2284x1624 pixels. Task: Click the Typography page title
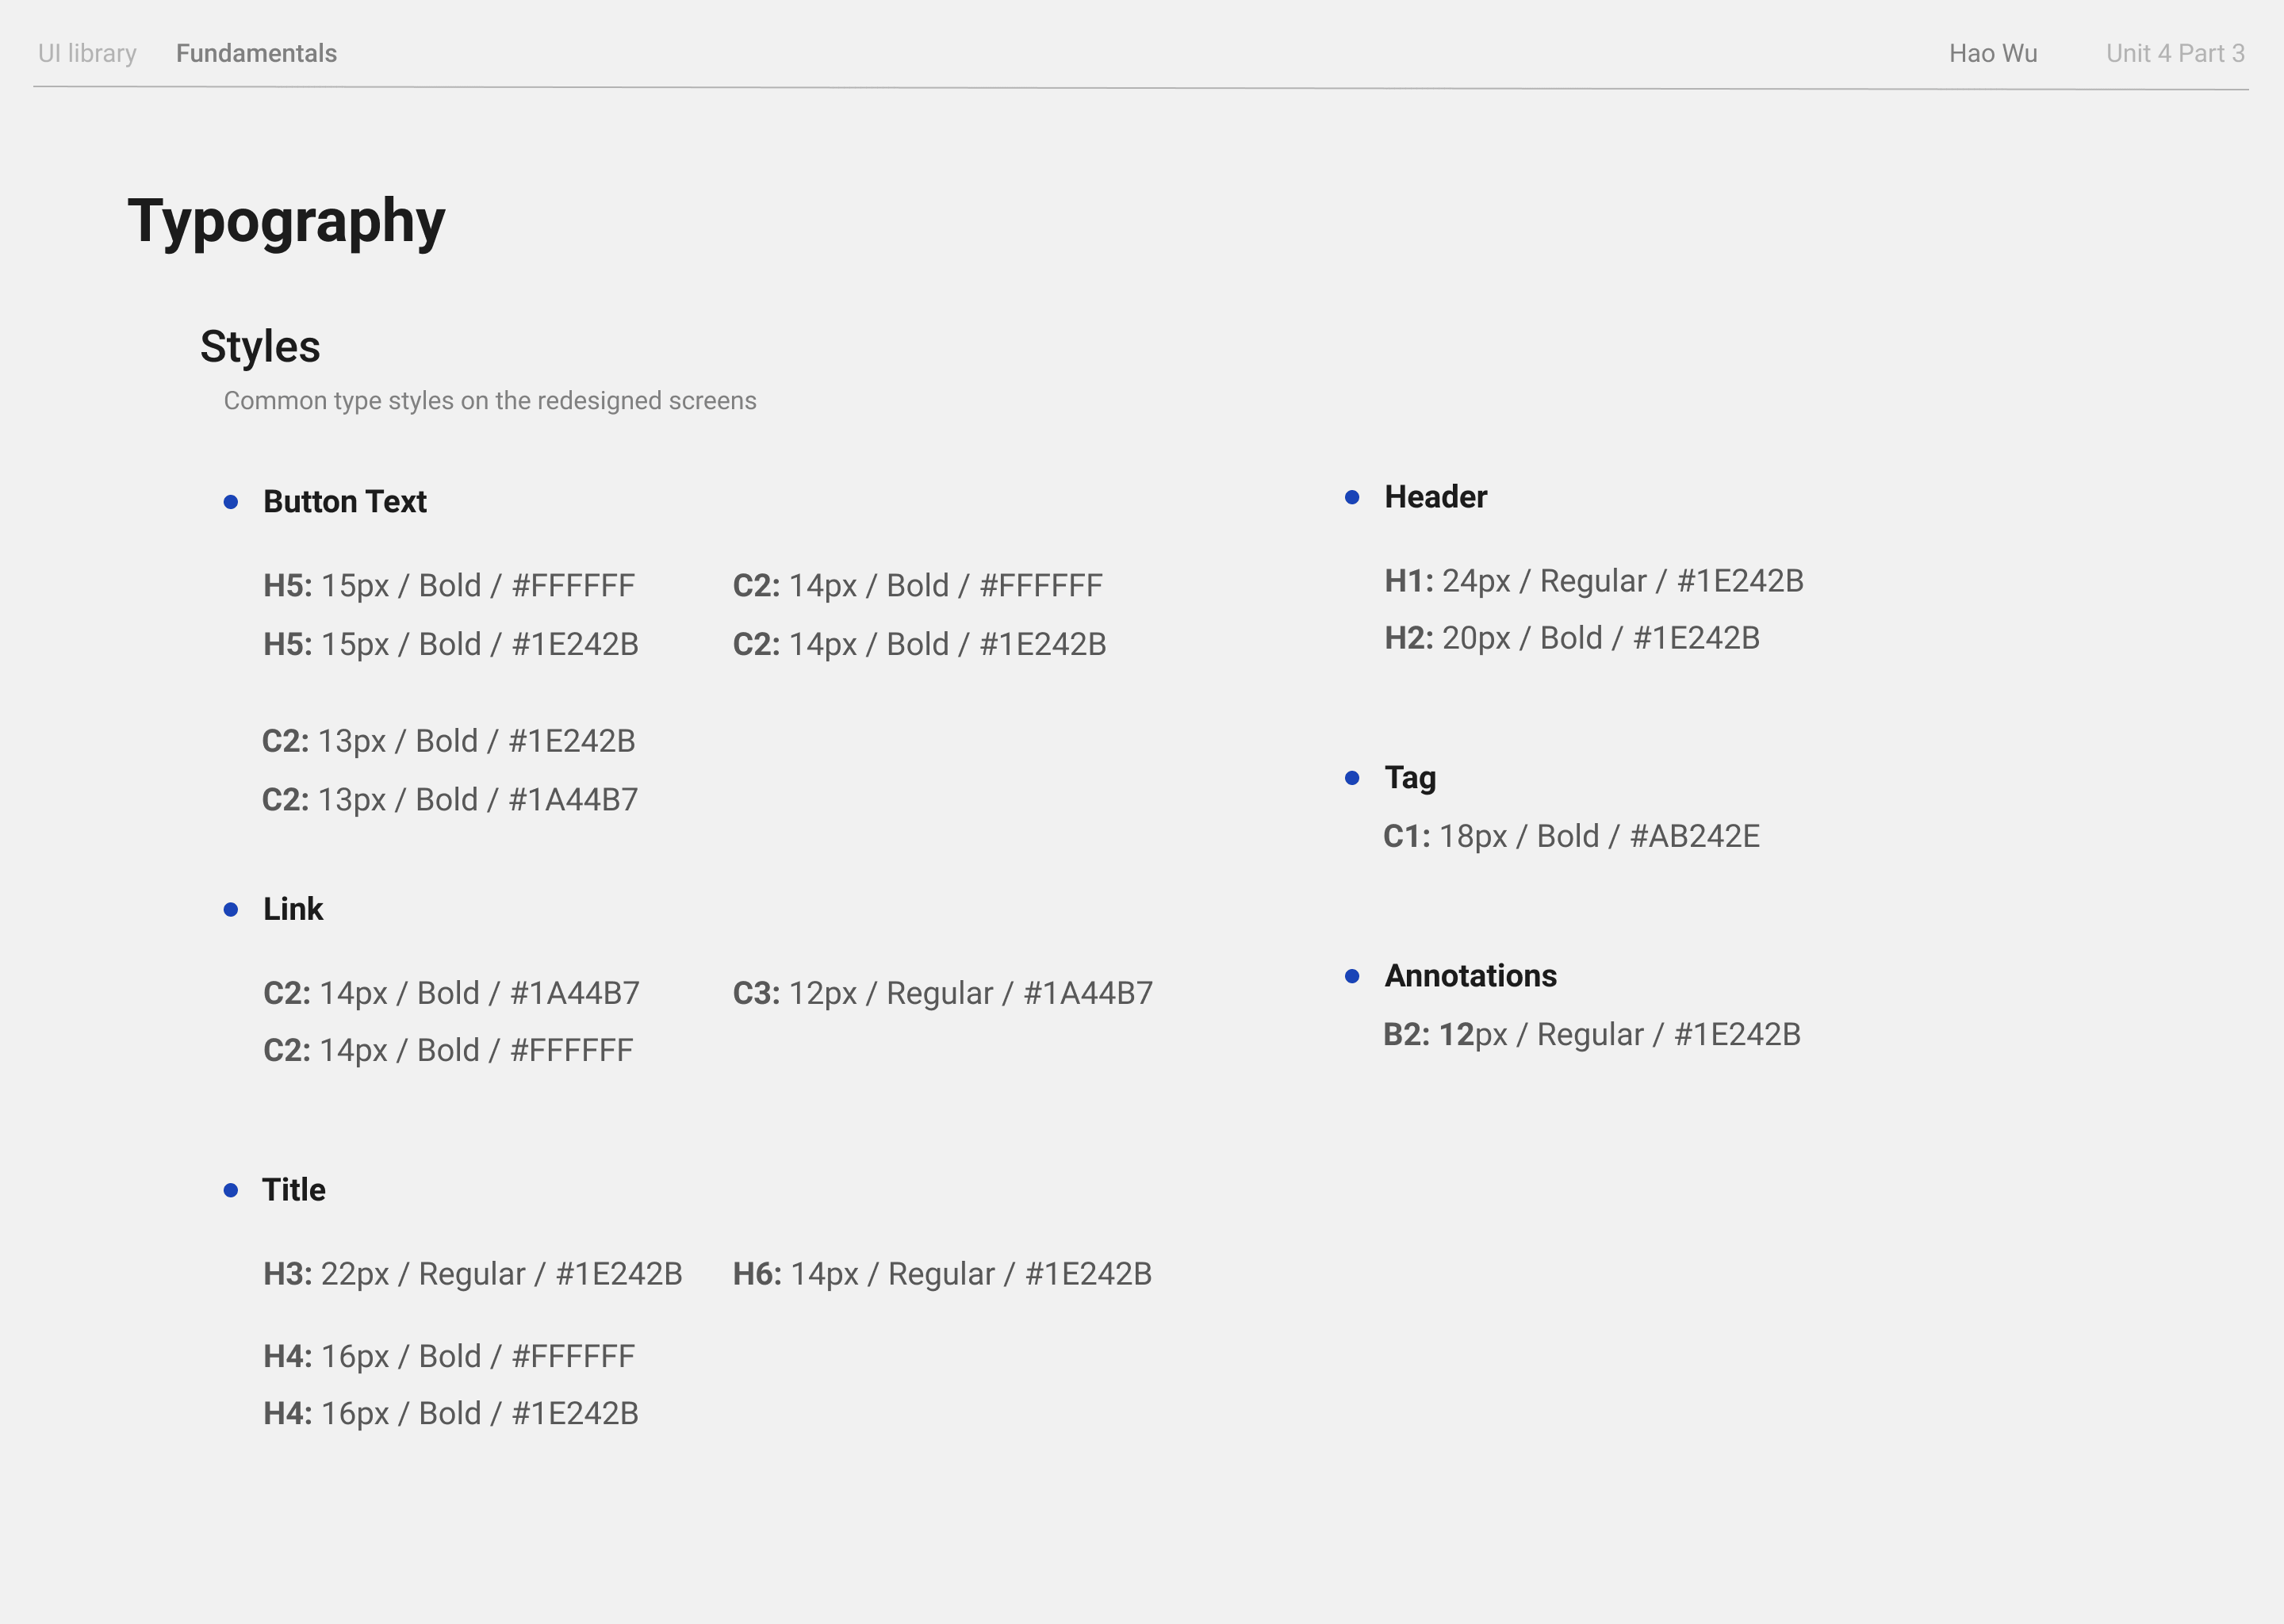[x=286, y=221]
